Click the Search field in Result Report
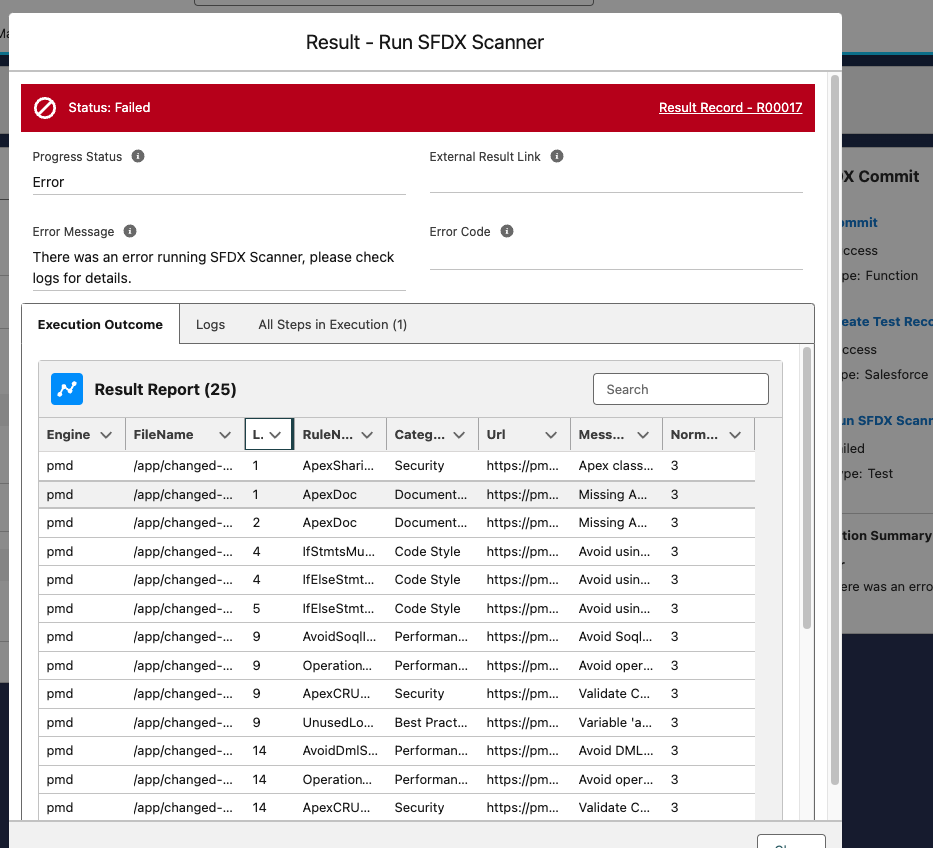Image resolution: width=933 pixels, height=848 pixels. click(681, 389)
